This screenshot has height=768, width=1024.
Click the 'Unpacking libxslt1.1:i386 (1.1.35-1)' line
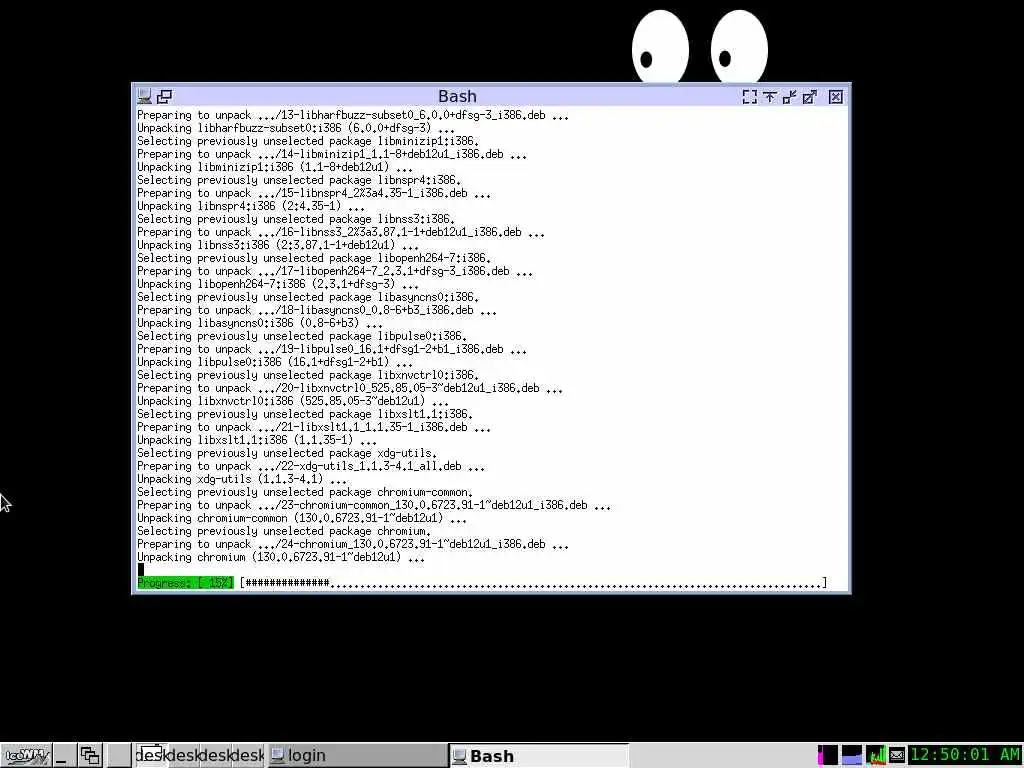pyautogui.click(x=257, y=440)
